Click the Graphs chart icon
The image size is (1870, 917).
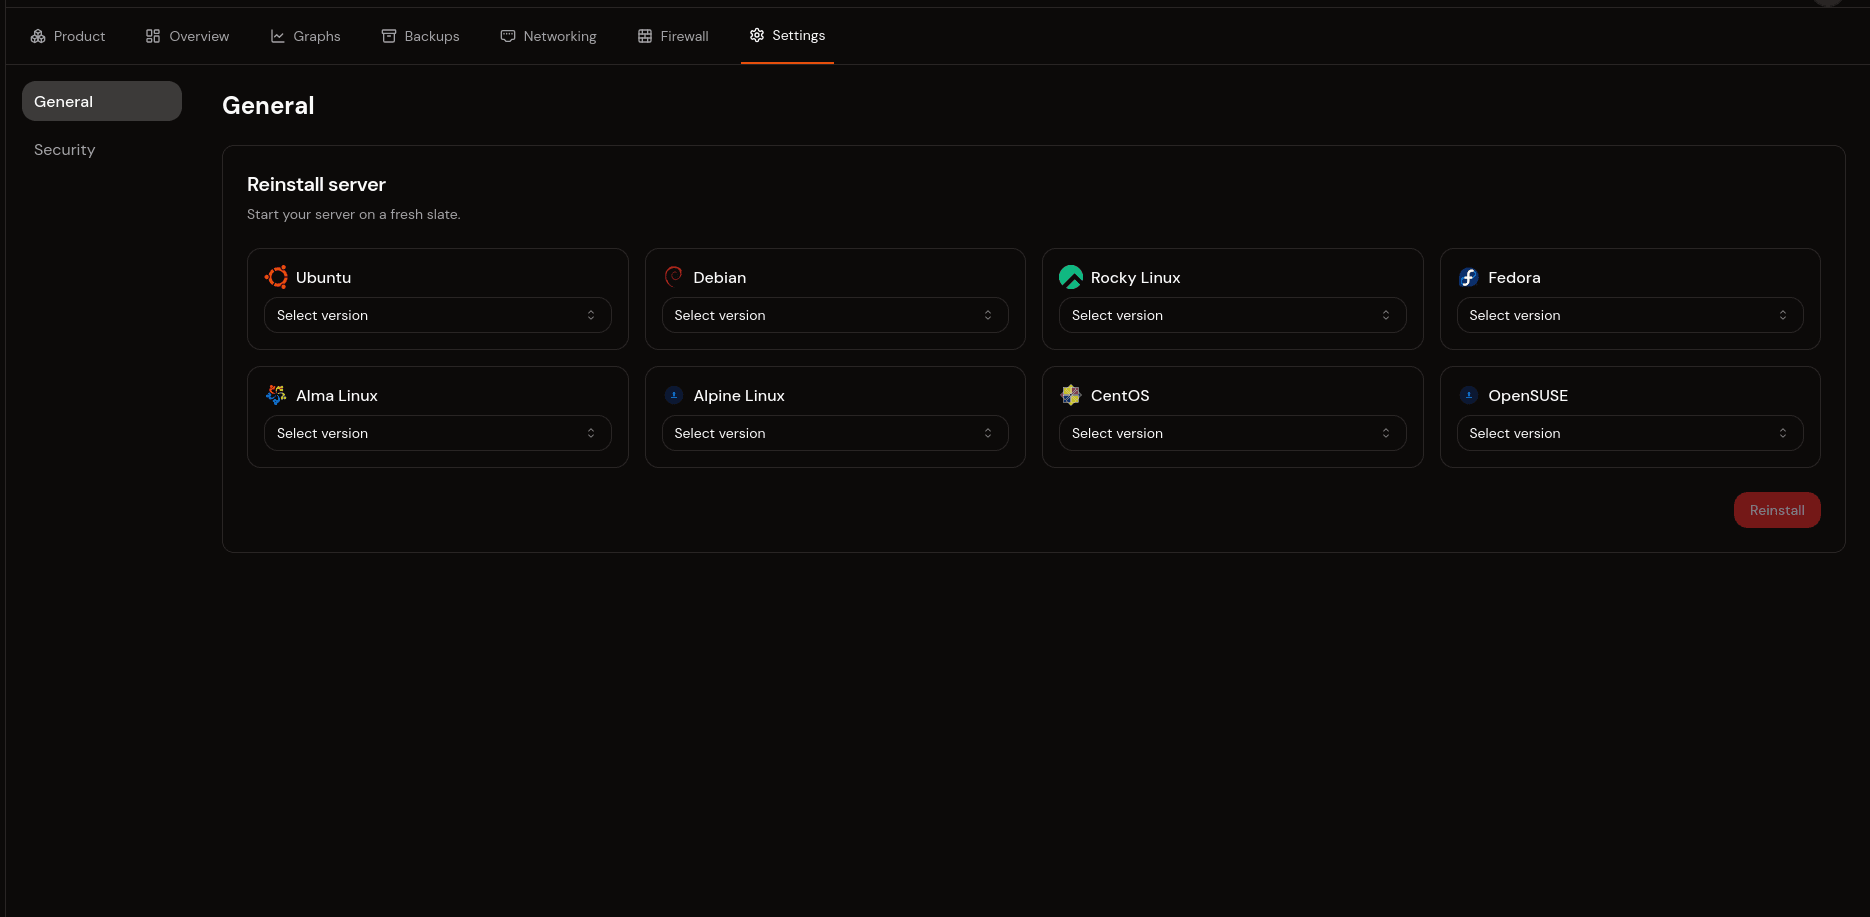coord(278,36)
